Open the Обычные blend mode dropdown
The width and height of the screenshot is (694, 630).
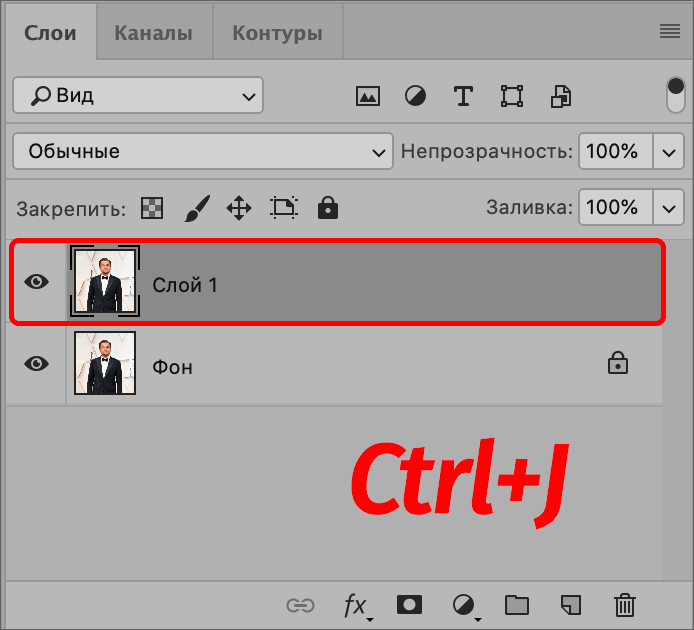[203, 151]
